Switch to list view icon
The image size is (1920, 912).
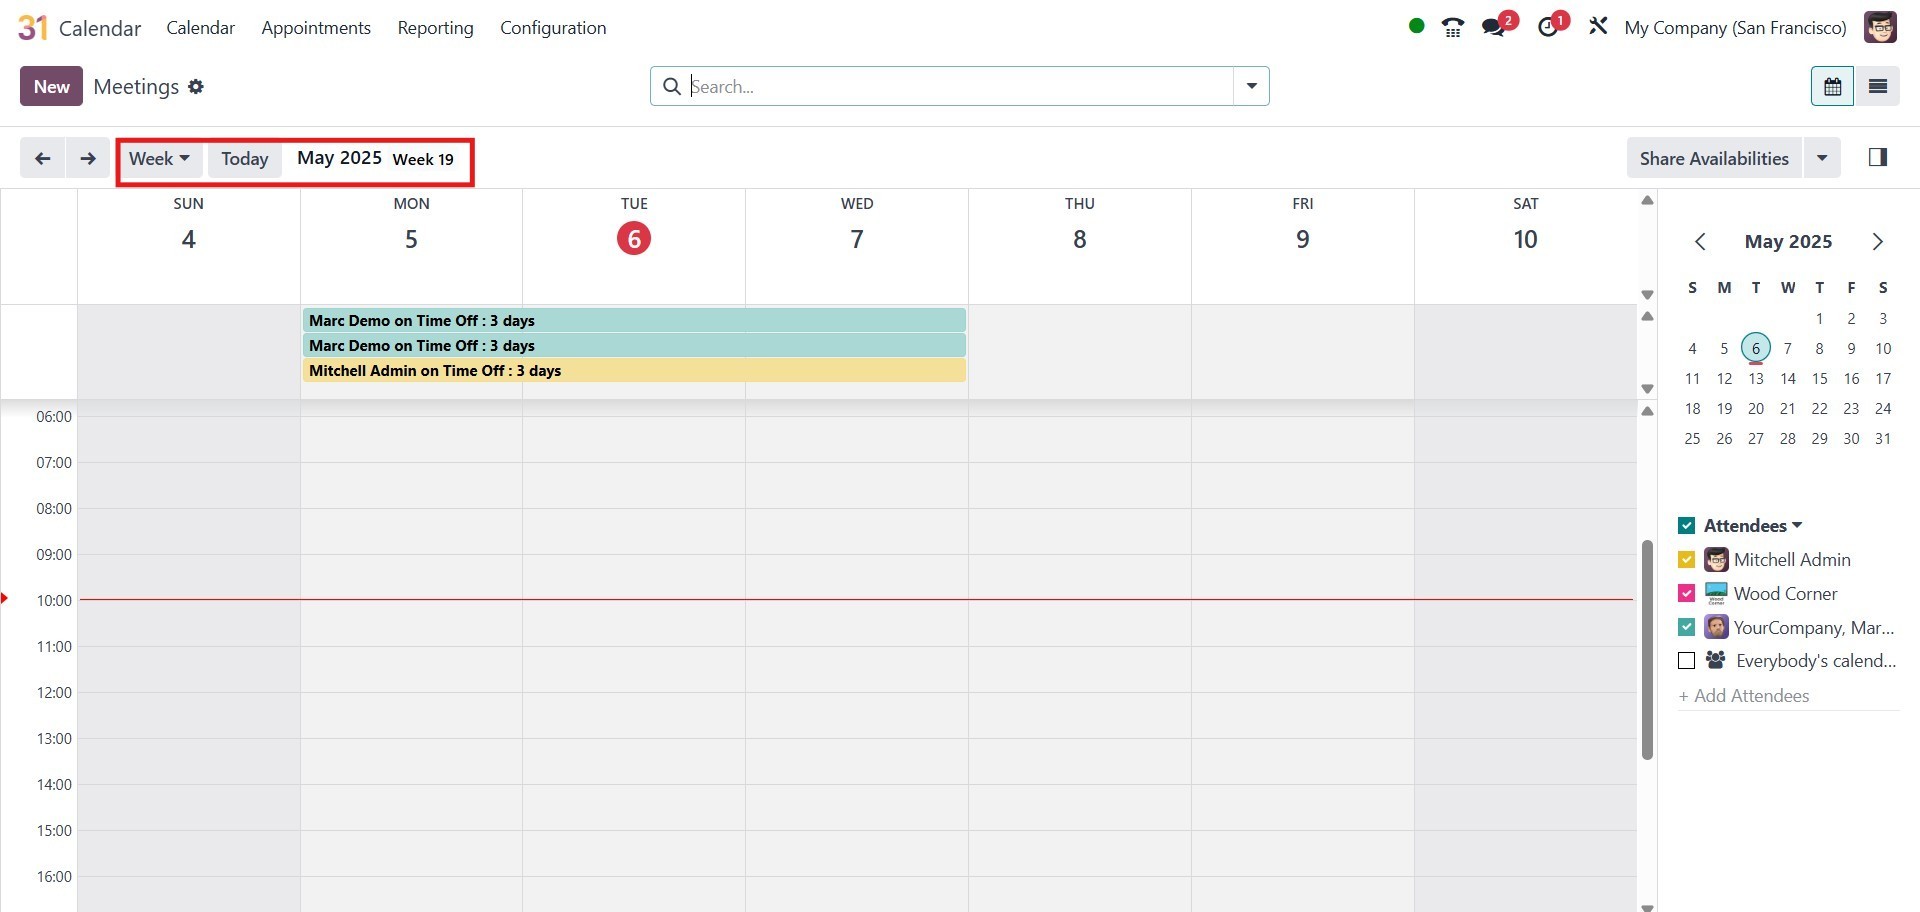point(1878,86)
